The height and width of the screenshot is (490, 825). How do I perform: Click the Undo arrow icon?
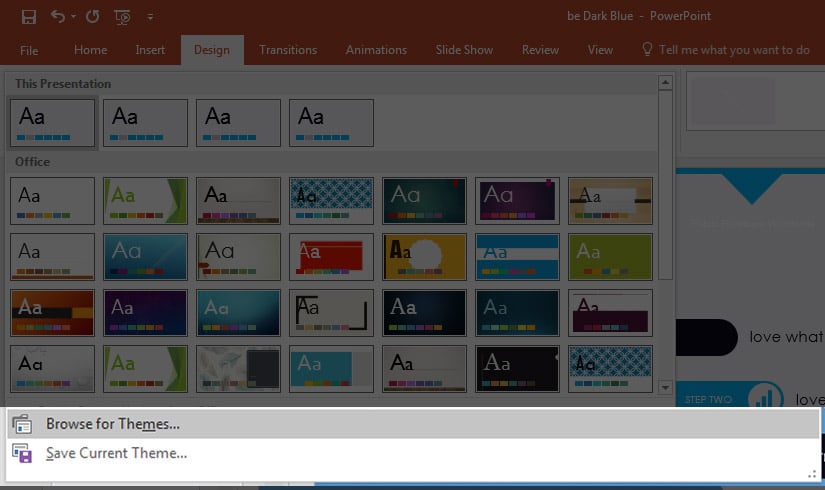pyautogui.click(x=57, y=16)
